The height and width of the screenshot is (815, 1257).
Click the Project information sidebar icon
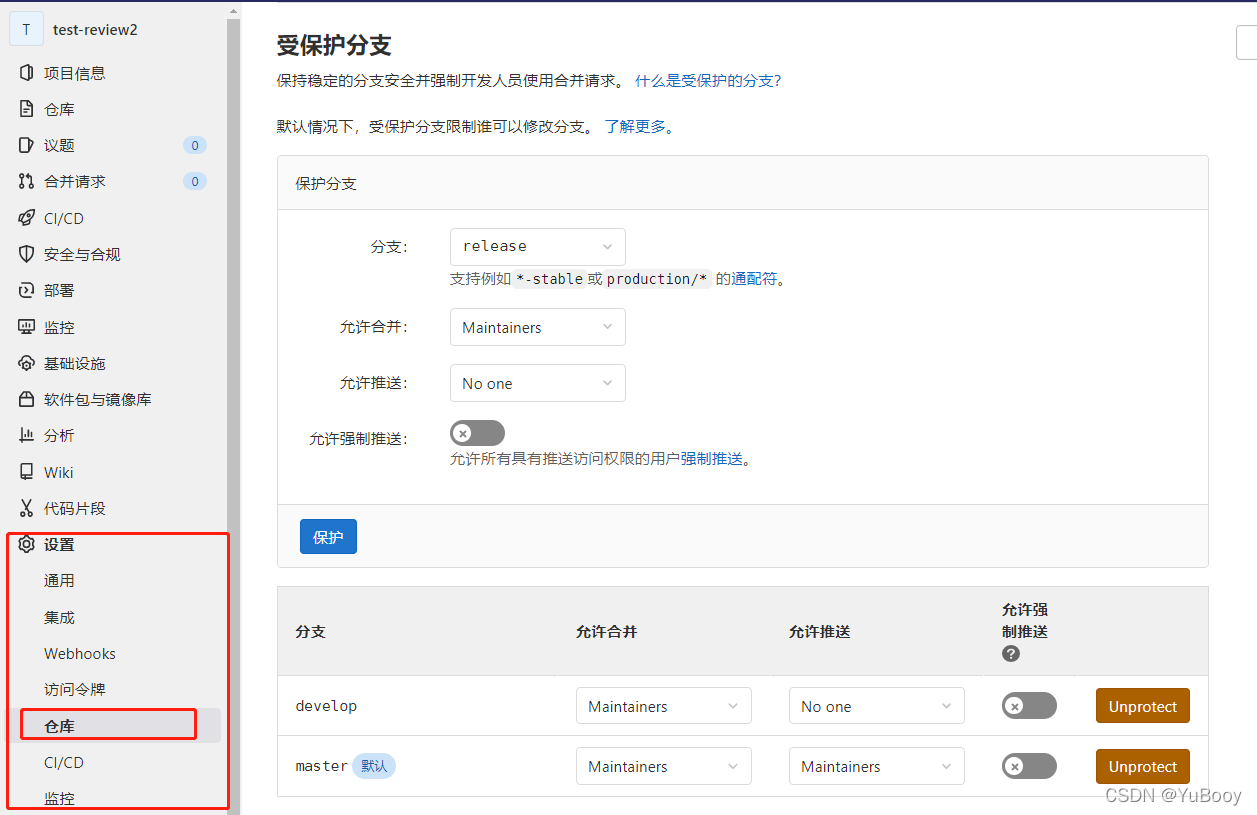[x=27, y=73]
